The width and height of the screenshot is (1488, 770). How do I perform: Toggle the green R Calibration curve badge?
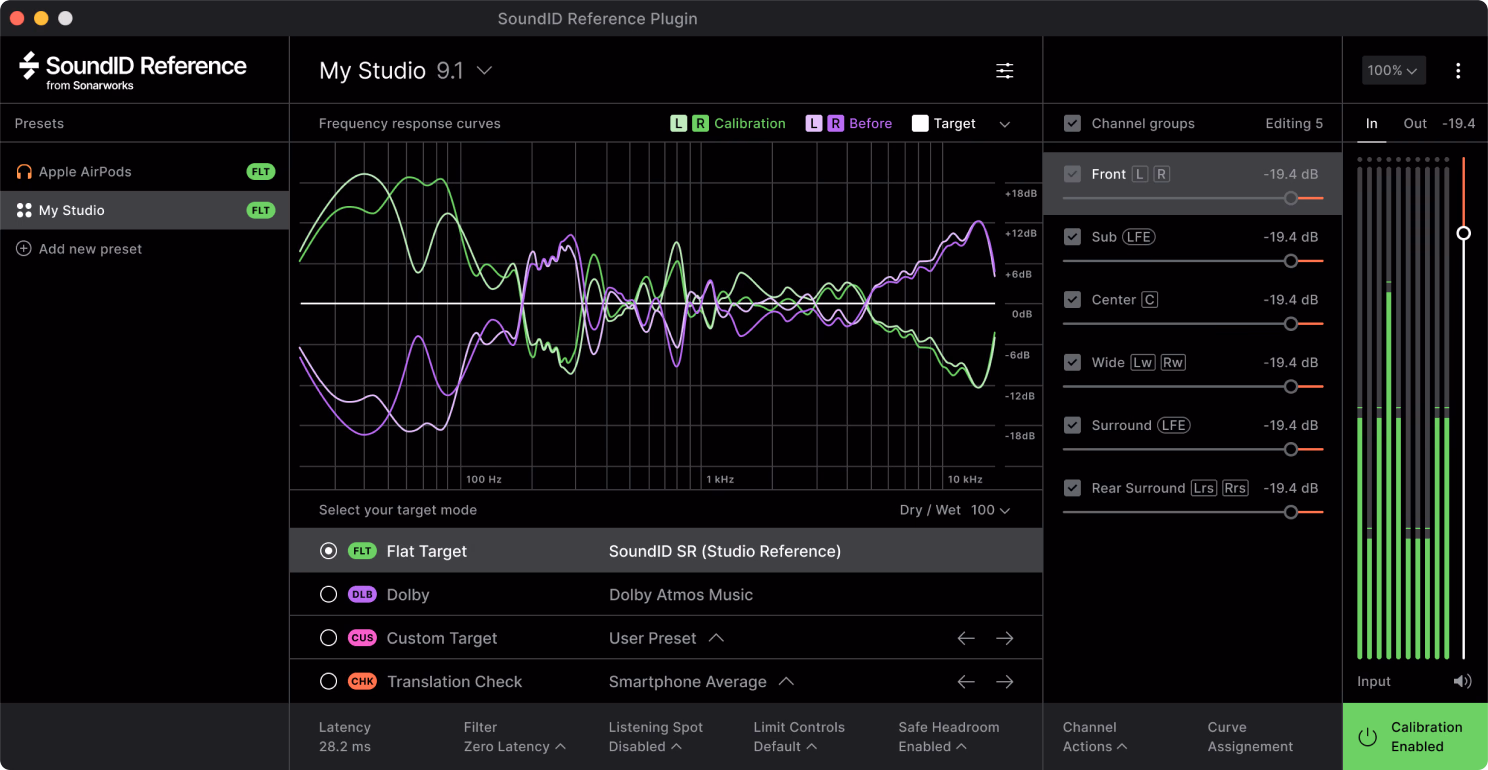click(x=700, y=124)
